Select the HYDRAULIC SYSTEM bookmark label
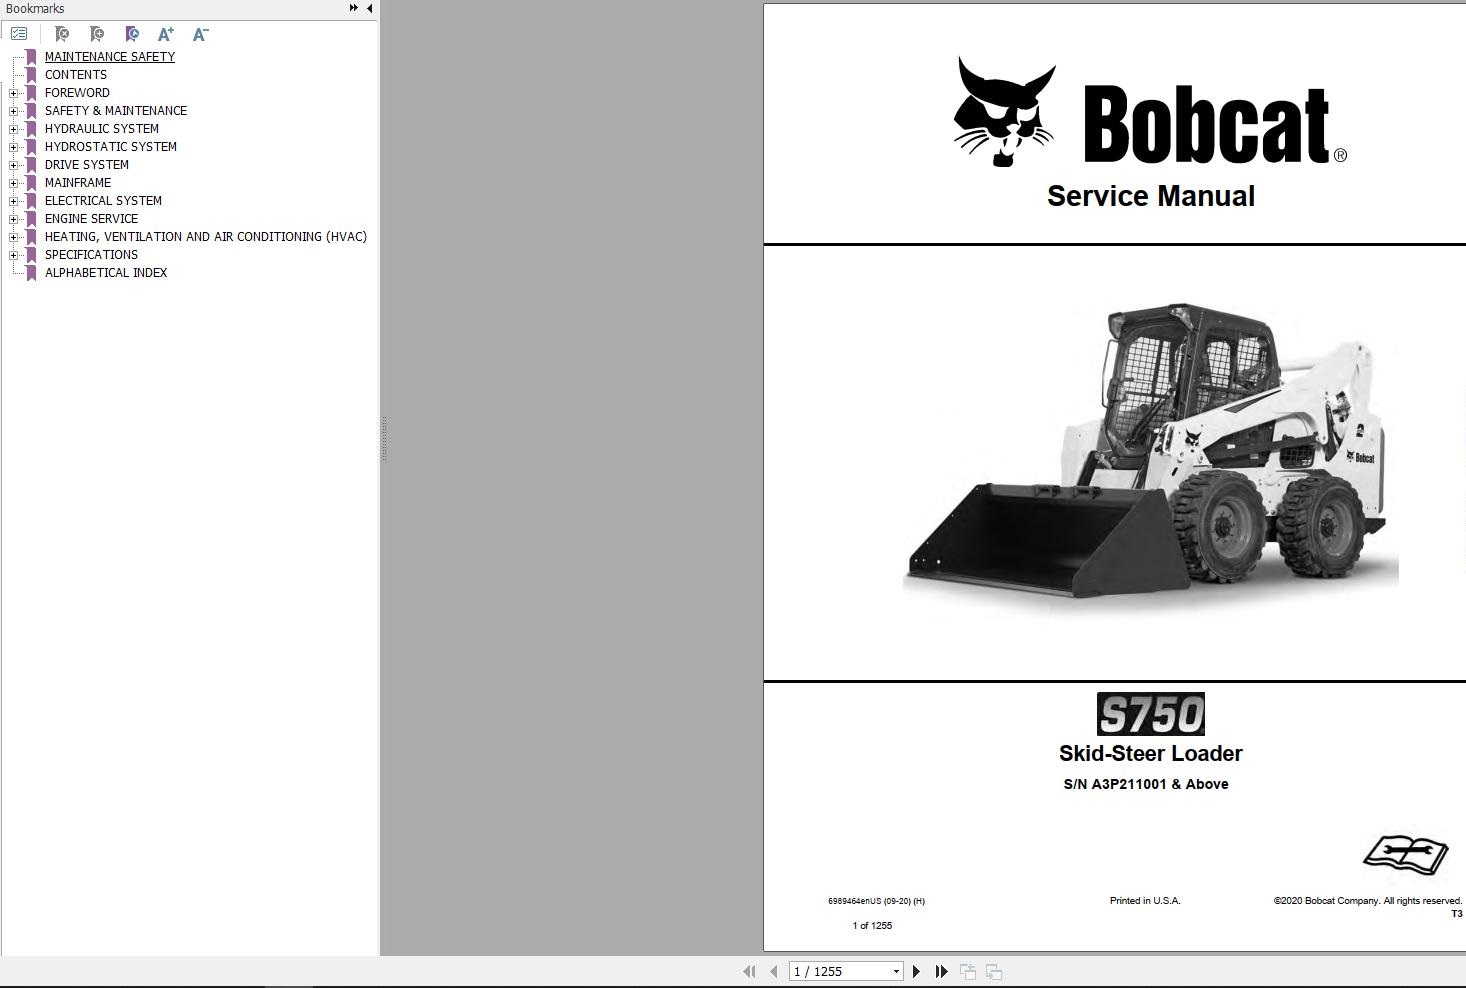 tap(102, 129)
